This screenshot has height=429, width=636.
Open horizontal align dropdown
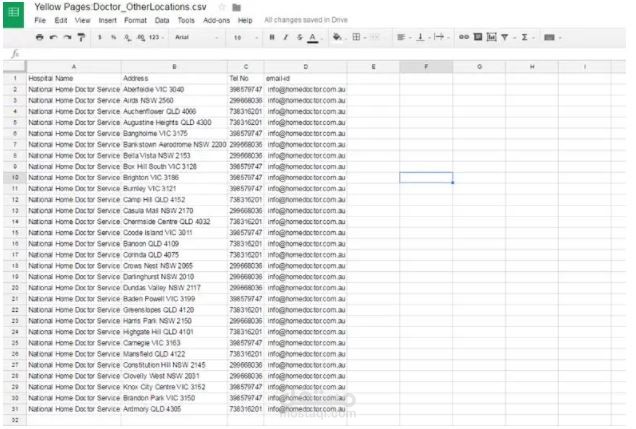[404, 37]
